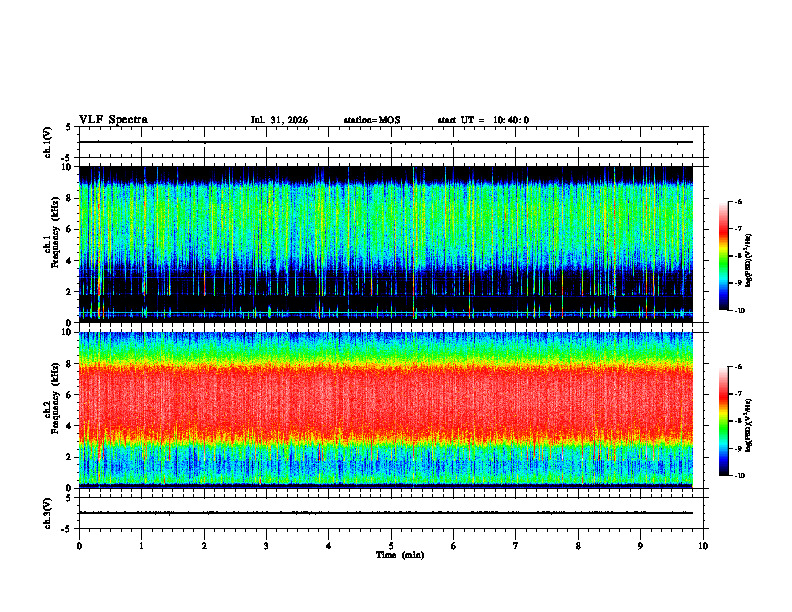Viewport: 792px width, 612px height.
Task: Click time axis tick label "5"
Action: point(391,546)
